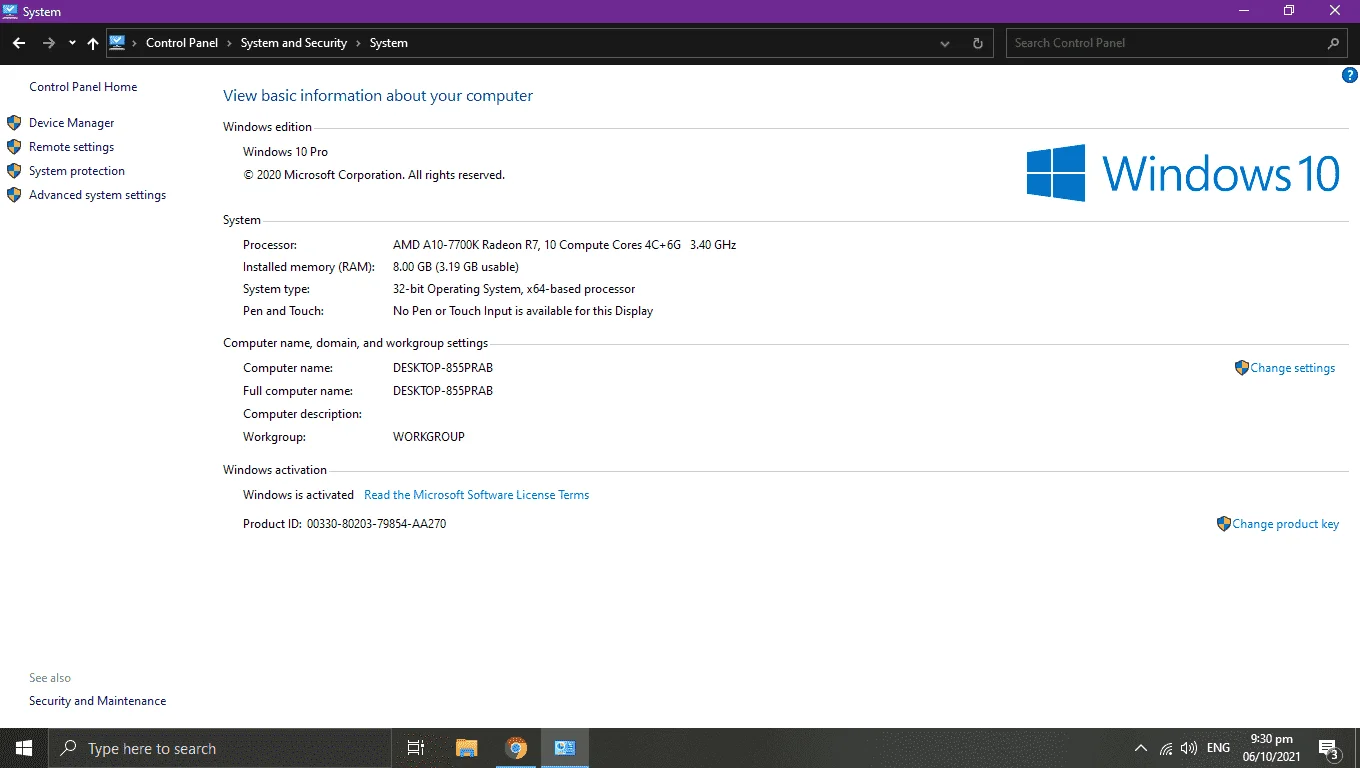The image size is (1360, 768).
Task: Click Change settings for computer name
Action: click(x=1293, y=368)
